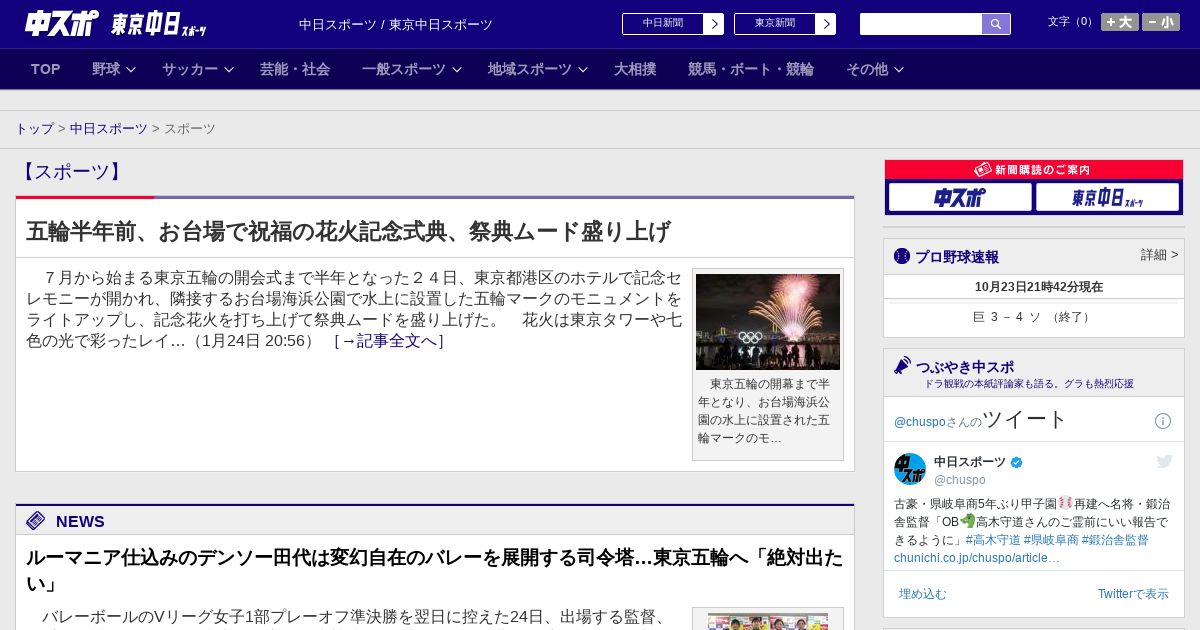Open the 中スポ subscription banner button
Screen dimensions: 1200x630
click(x=960, y=198)
